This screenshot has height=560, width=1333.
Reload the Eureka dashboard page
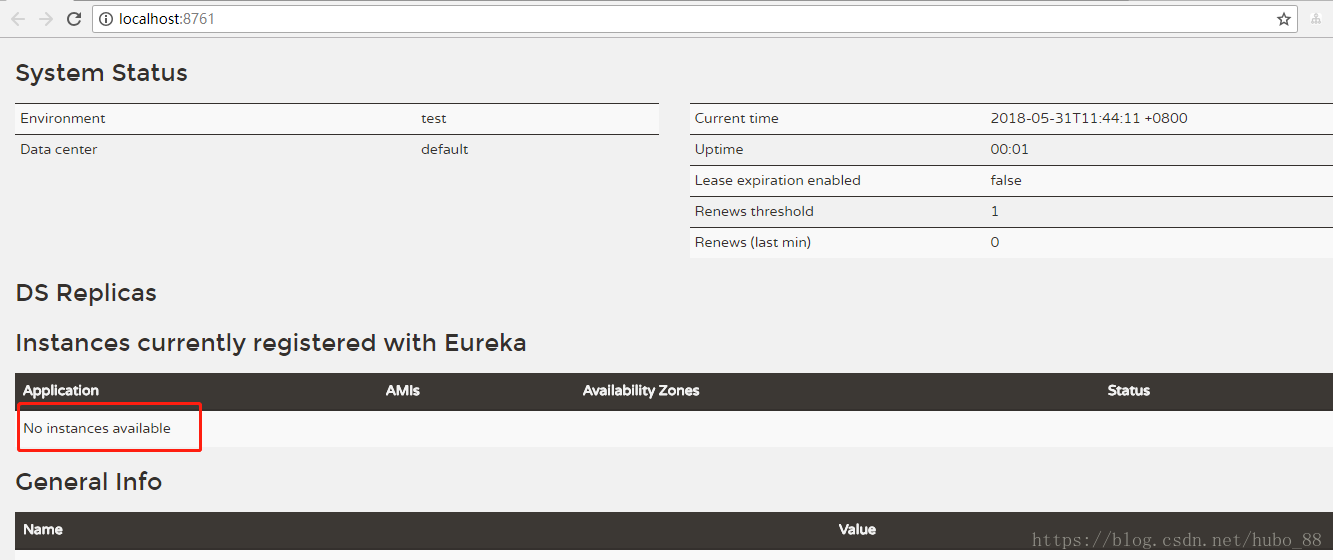click(74, 19)
